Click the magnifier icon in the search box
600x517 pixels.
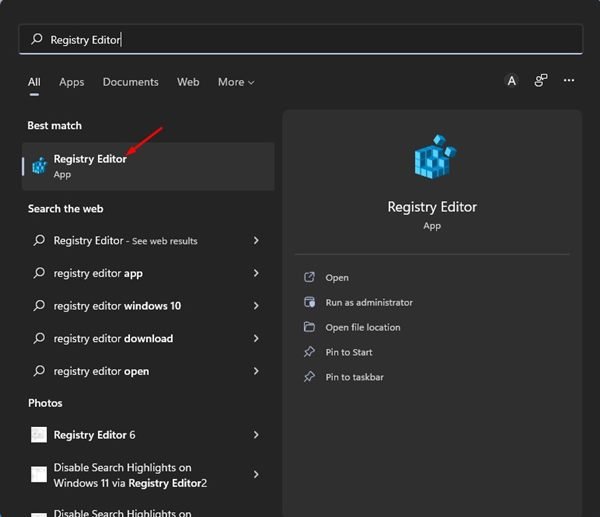click(x=37, y=39)
